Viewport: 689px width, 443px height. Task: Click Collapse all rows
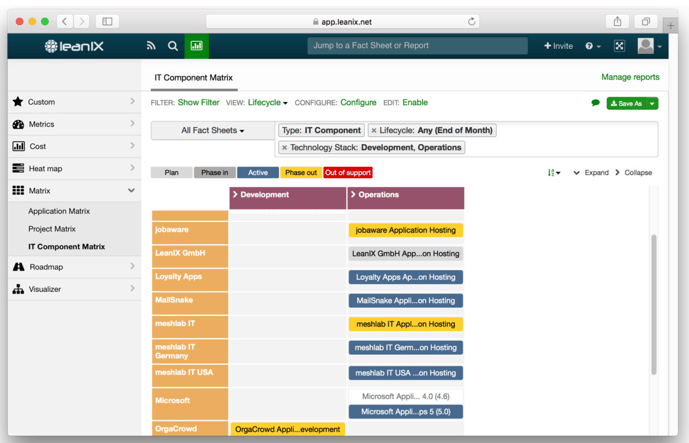[x=633, y=173]
